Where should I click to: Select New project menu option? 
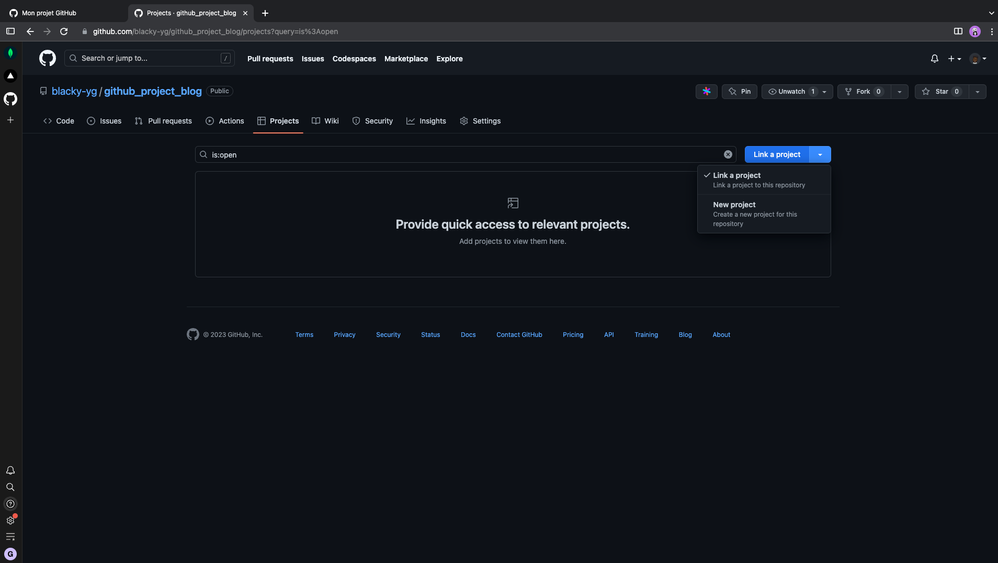764,214
